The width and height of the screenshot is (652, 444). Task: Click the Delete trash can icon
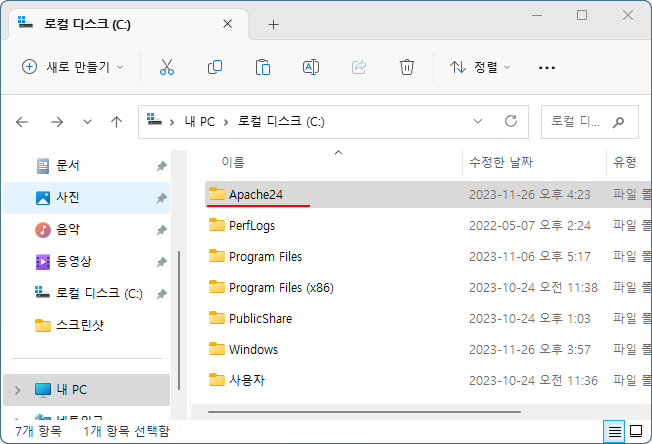(407, 67)
